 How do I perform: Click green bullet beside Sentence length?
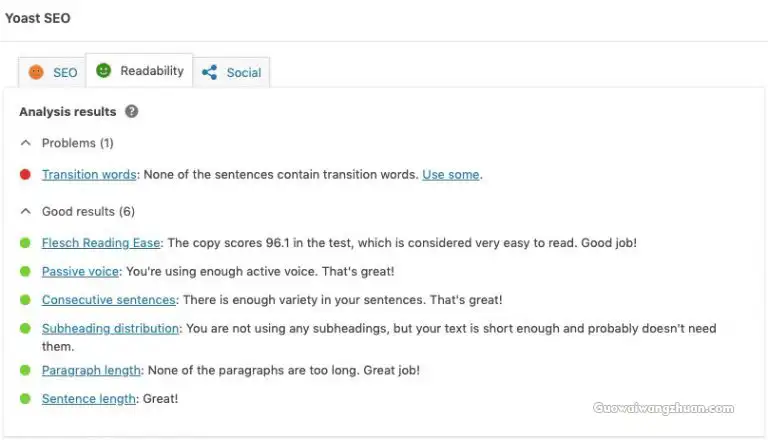[x=25, y=399]
